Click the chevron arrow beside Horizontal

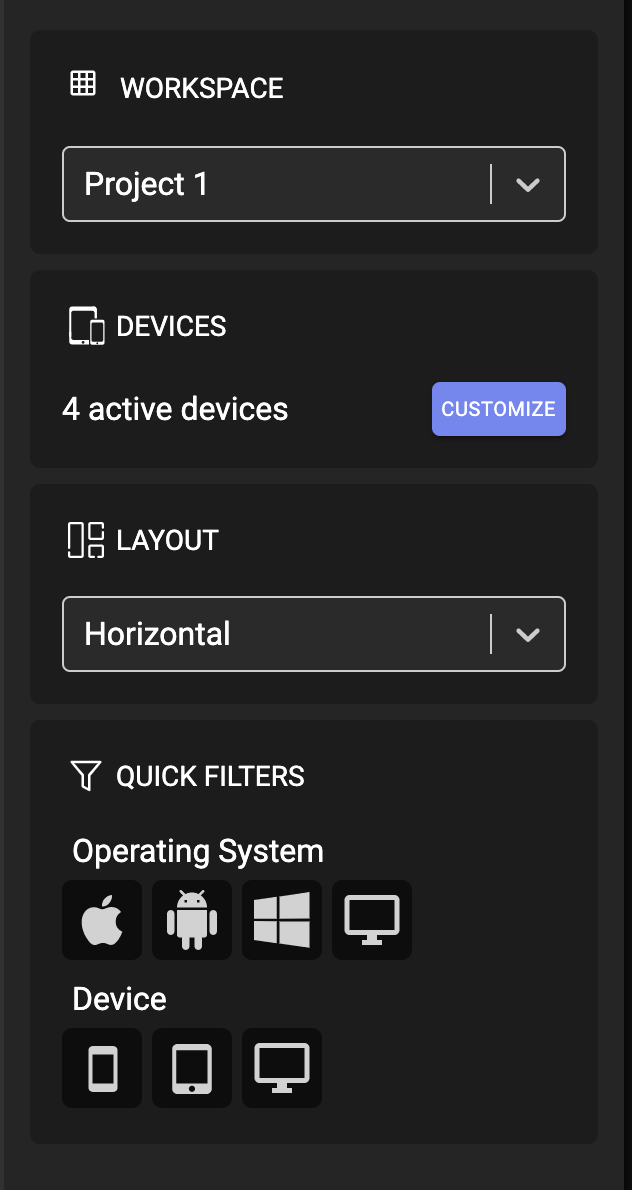527,634
